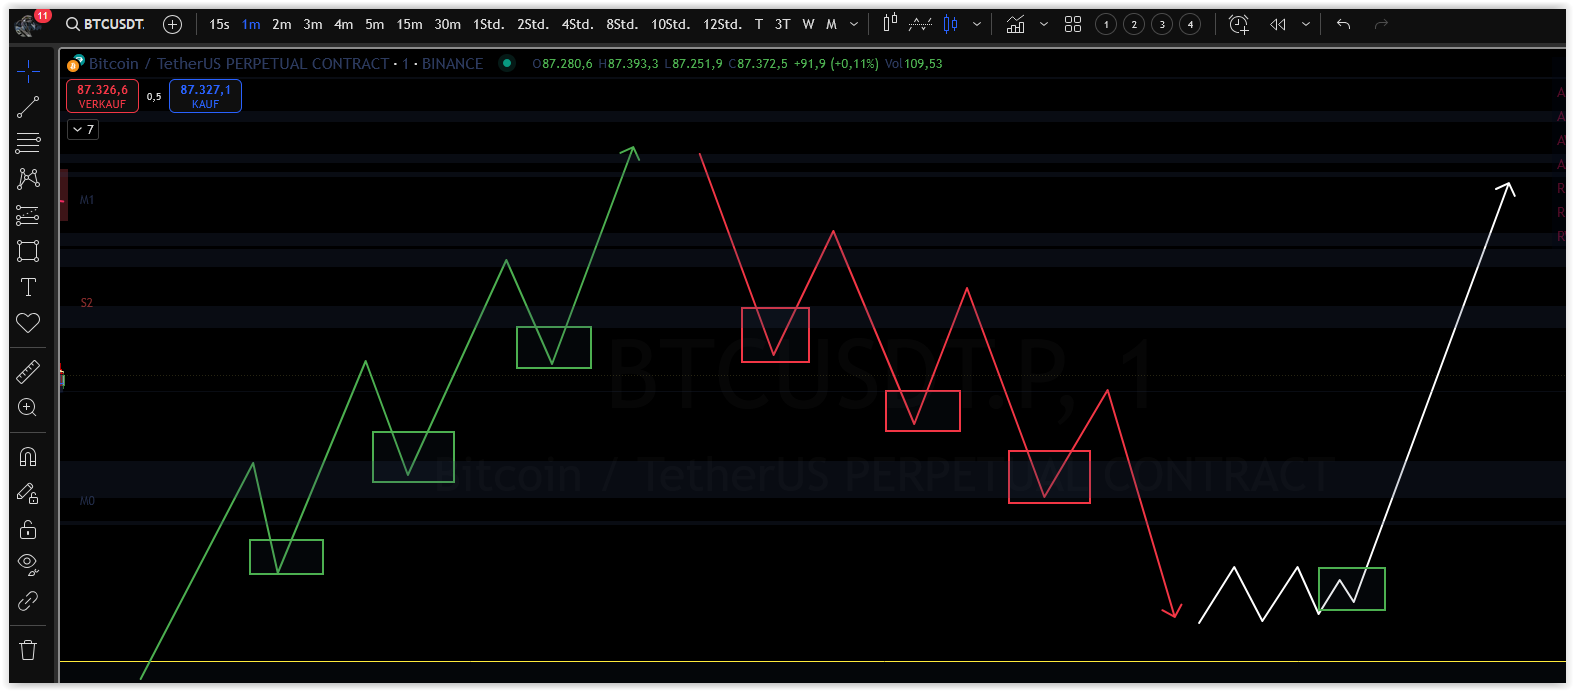
Task: Load saved layout number 4
Action: tap(1190, 24)
